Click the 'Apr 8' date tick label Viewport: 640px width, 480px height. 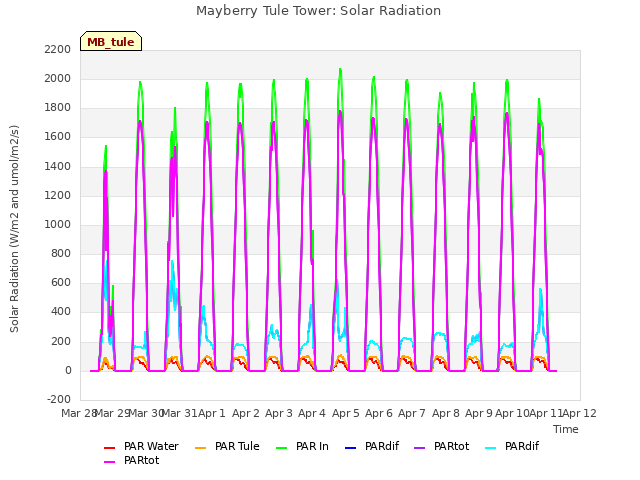[x=446, y=413]
